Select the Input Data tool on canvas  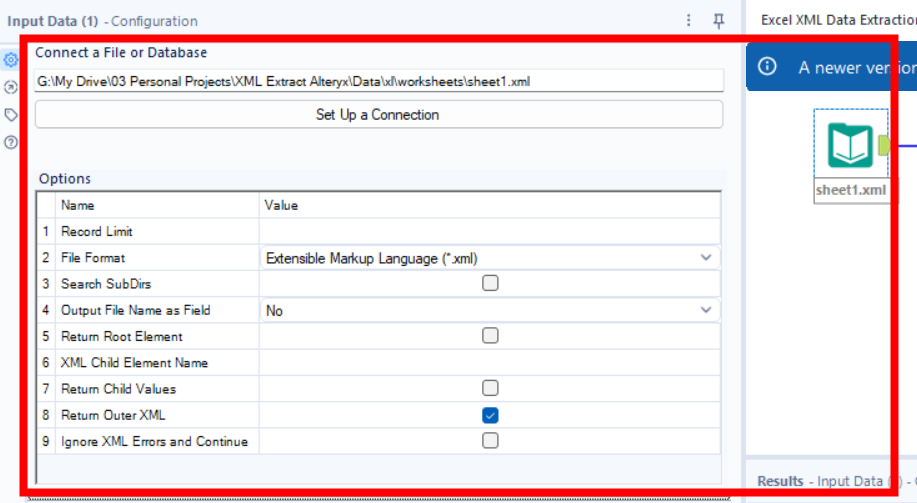(x=850, y=145)
